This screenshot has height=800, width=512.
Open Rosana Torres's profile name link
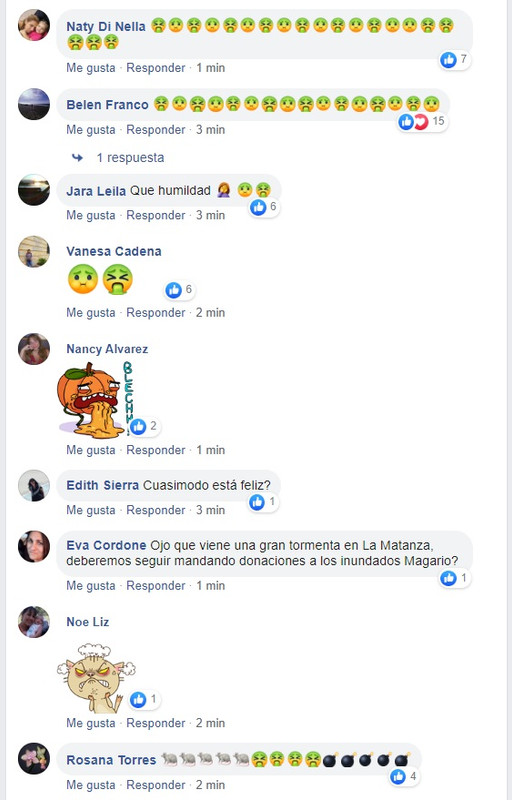coord(111,760)
